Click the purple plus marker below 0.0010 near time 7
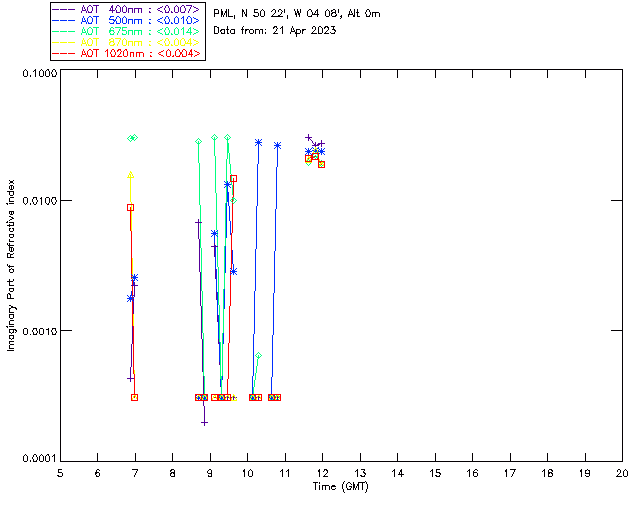This screenshot has height=512, width=640. [x=130, y=378]
